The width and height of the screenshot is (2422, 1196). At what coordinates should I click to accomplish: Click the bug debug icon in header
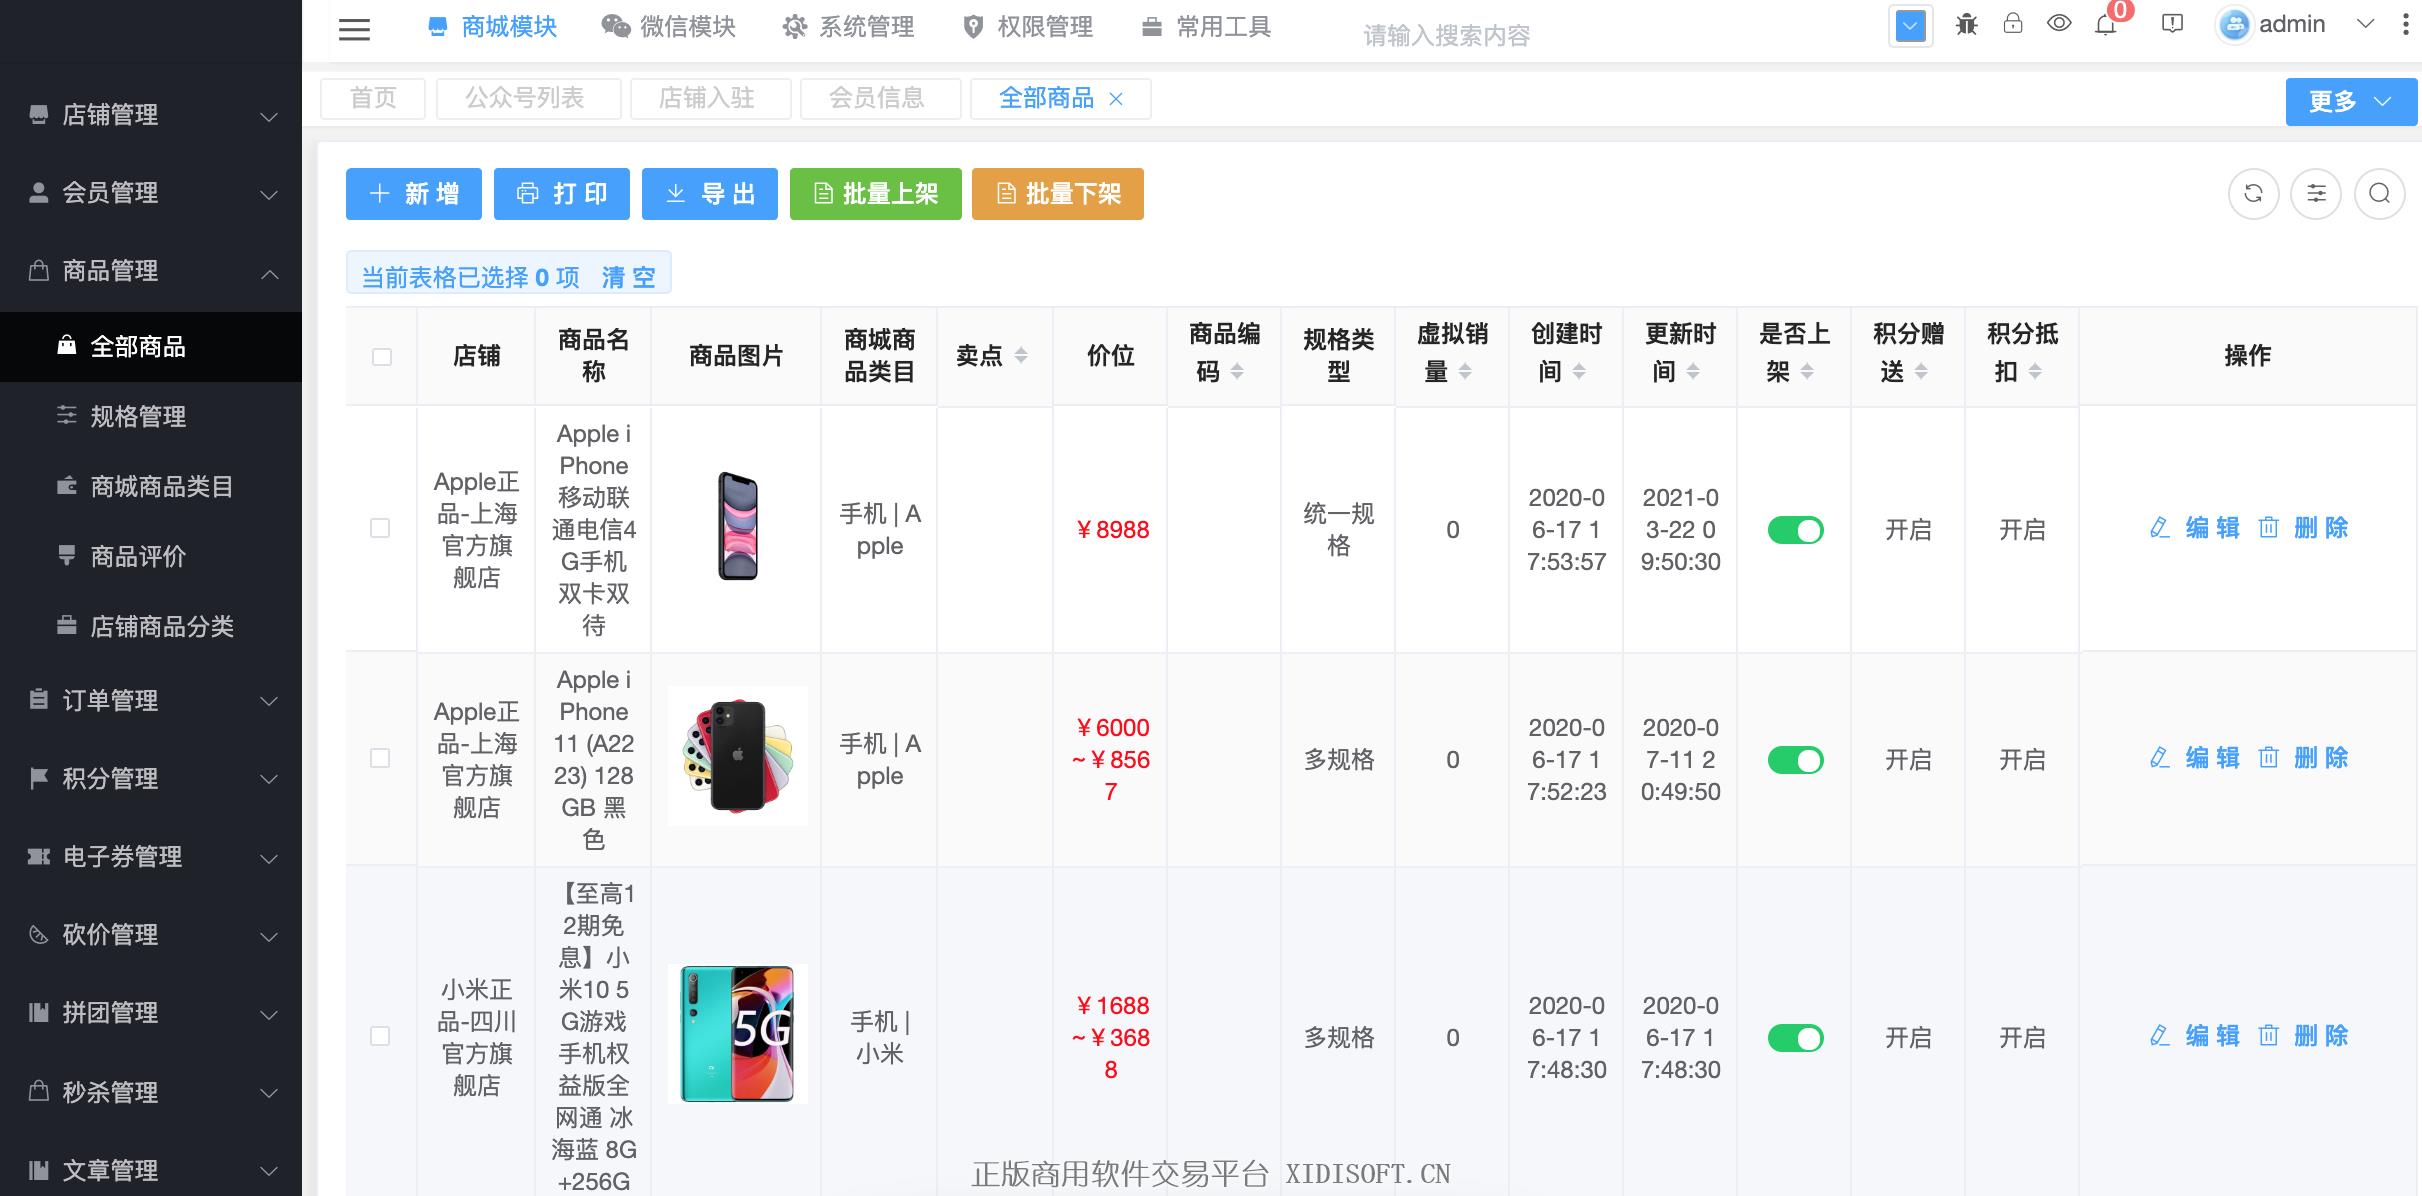point(1966,24)
